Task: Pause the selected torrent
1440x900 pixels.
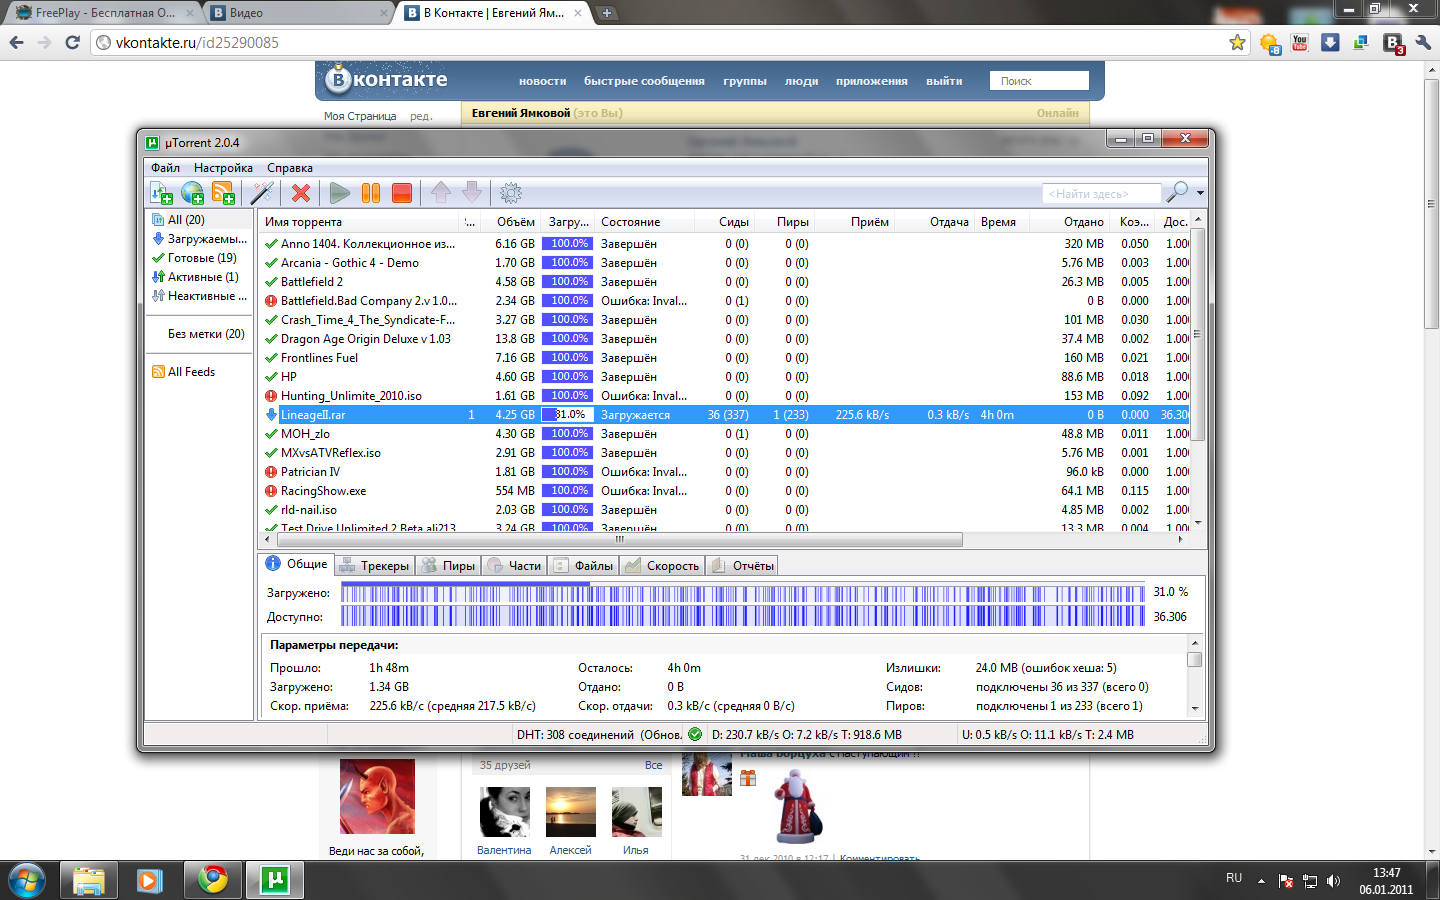Action: tap(371, 193)
